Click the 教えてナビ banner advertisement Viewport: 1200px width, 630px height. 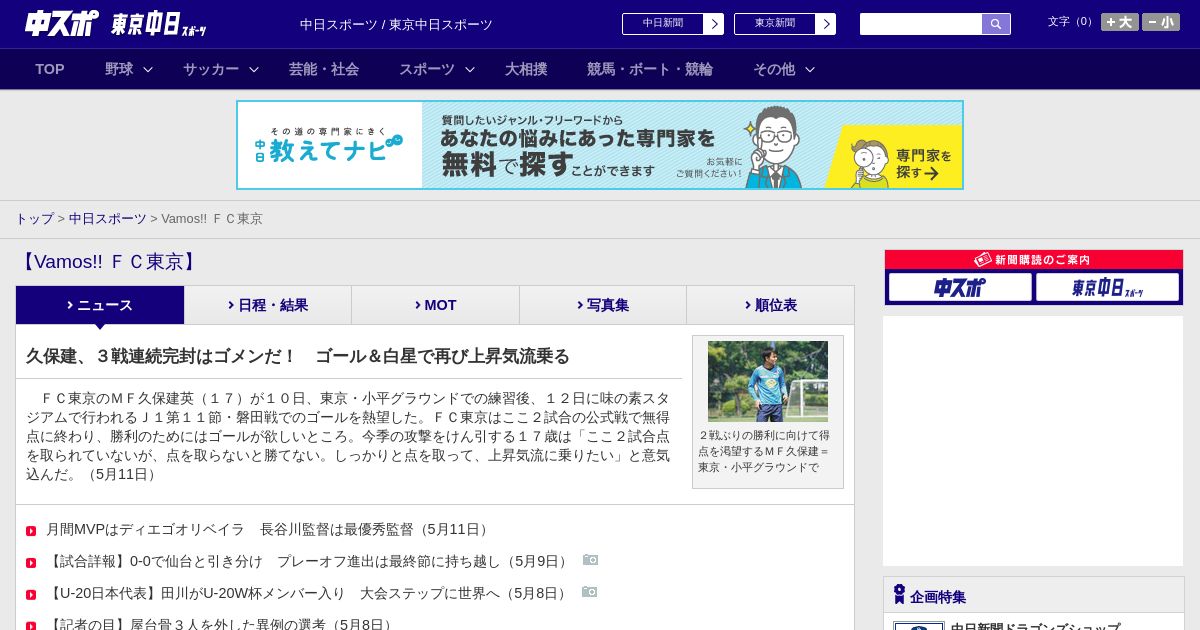point(600,145)
